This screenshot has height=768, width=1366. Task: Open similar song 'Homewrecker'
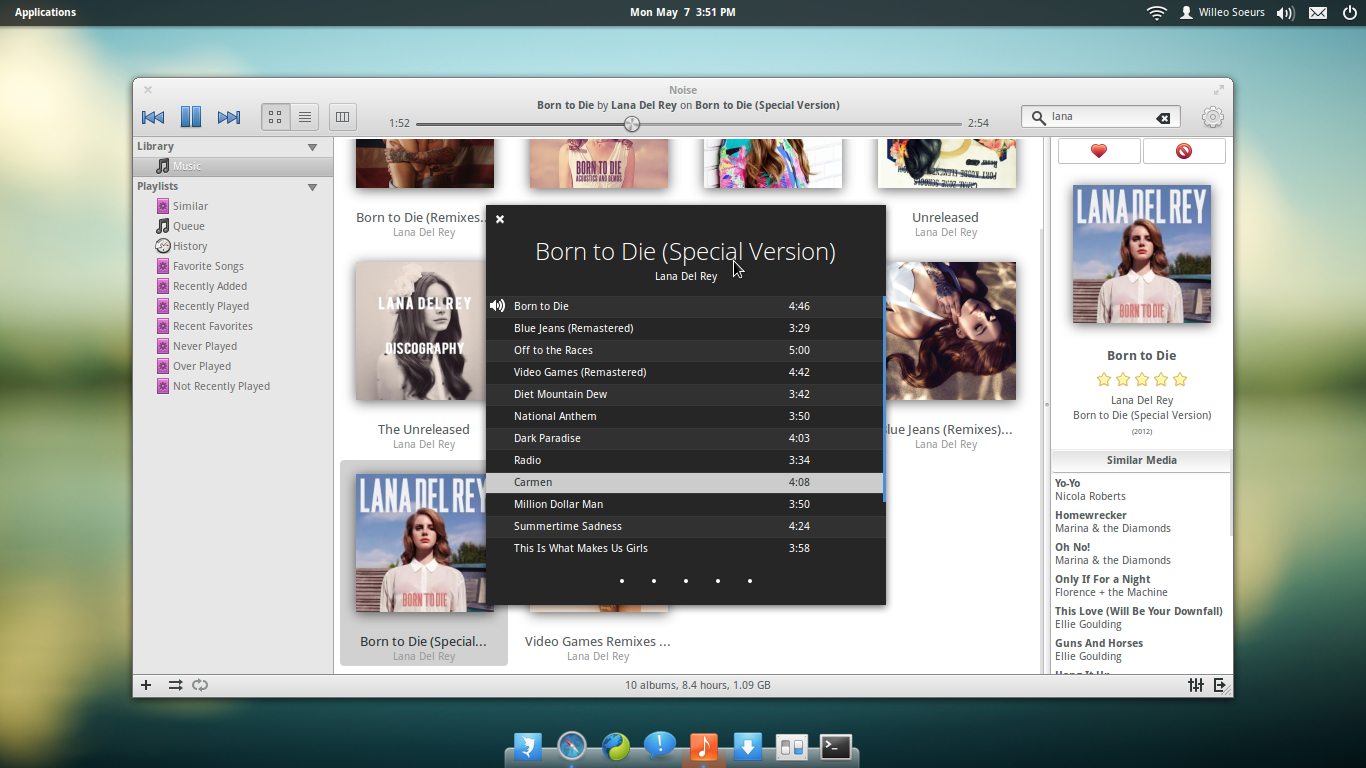(1141, 522)
